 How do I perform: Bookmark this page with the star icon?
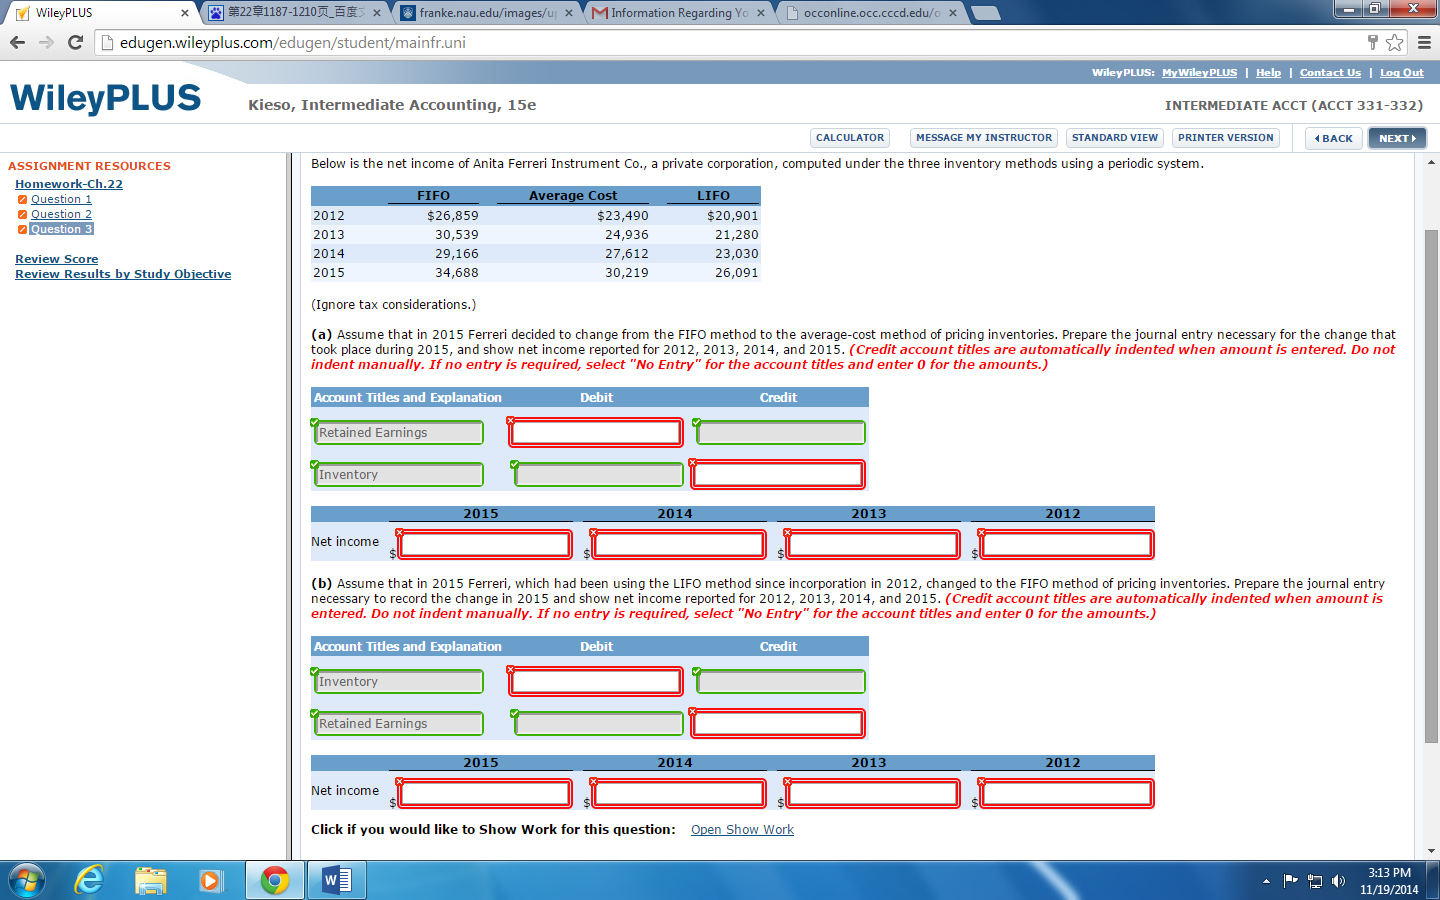click(x=1394, y=42)
